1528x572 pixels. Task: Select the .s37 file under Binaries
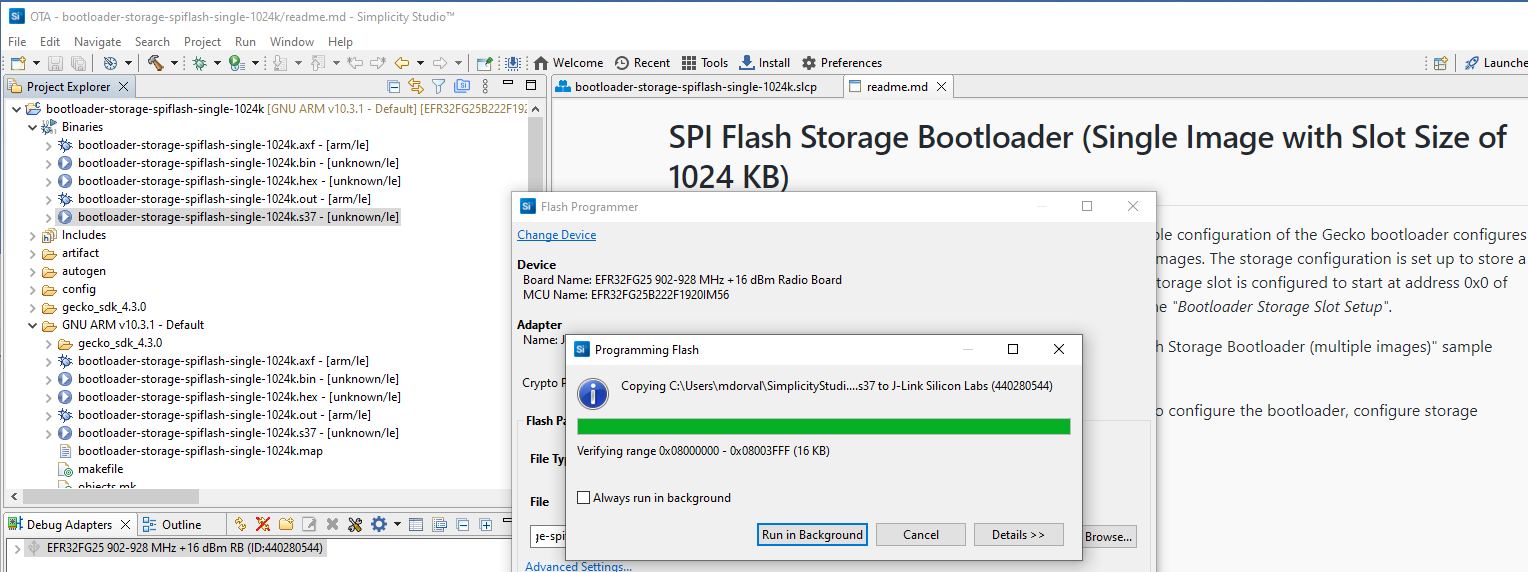pyautogui.click(x=239, y=217)
